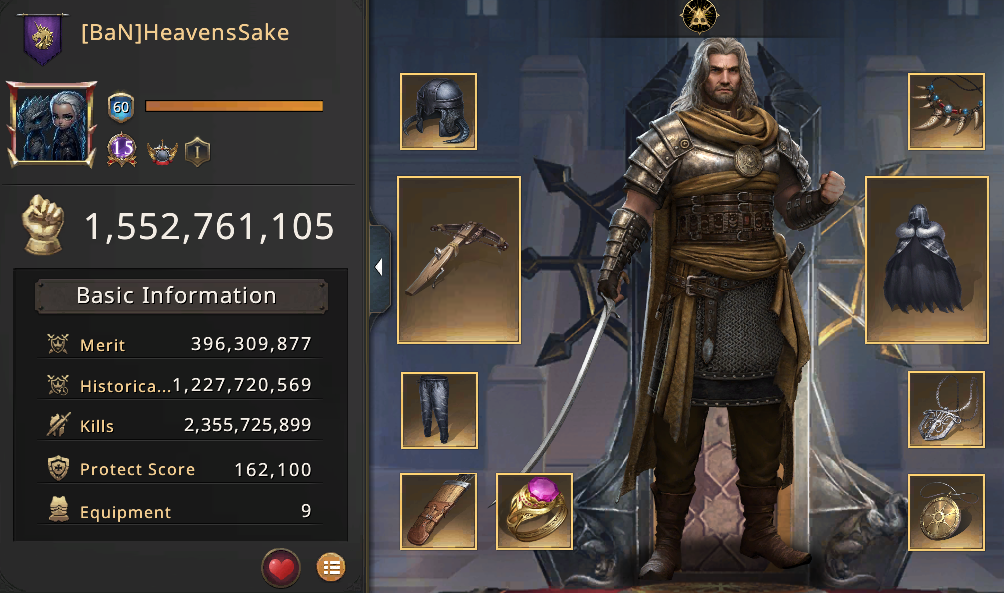1004x593 pixels.
Task: Click the player avatar portrait
Action: pyautogui.click(x=51, y=124)
